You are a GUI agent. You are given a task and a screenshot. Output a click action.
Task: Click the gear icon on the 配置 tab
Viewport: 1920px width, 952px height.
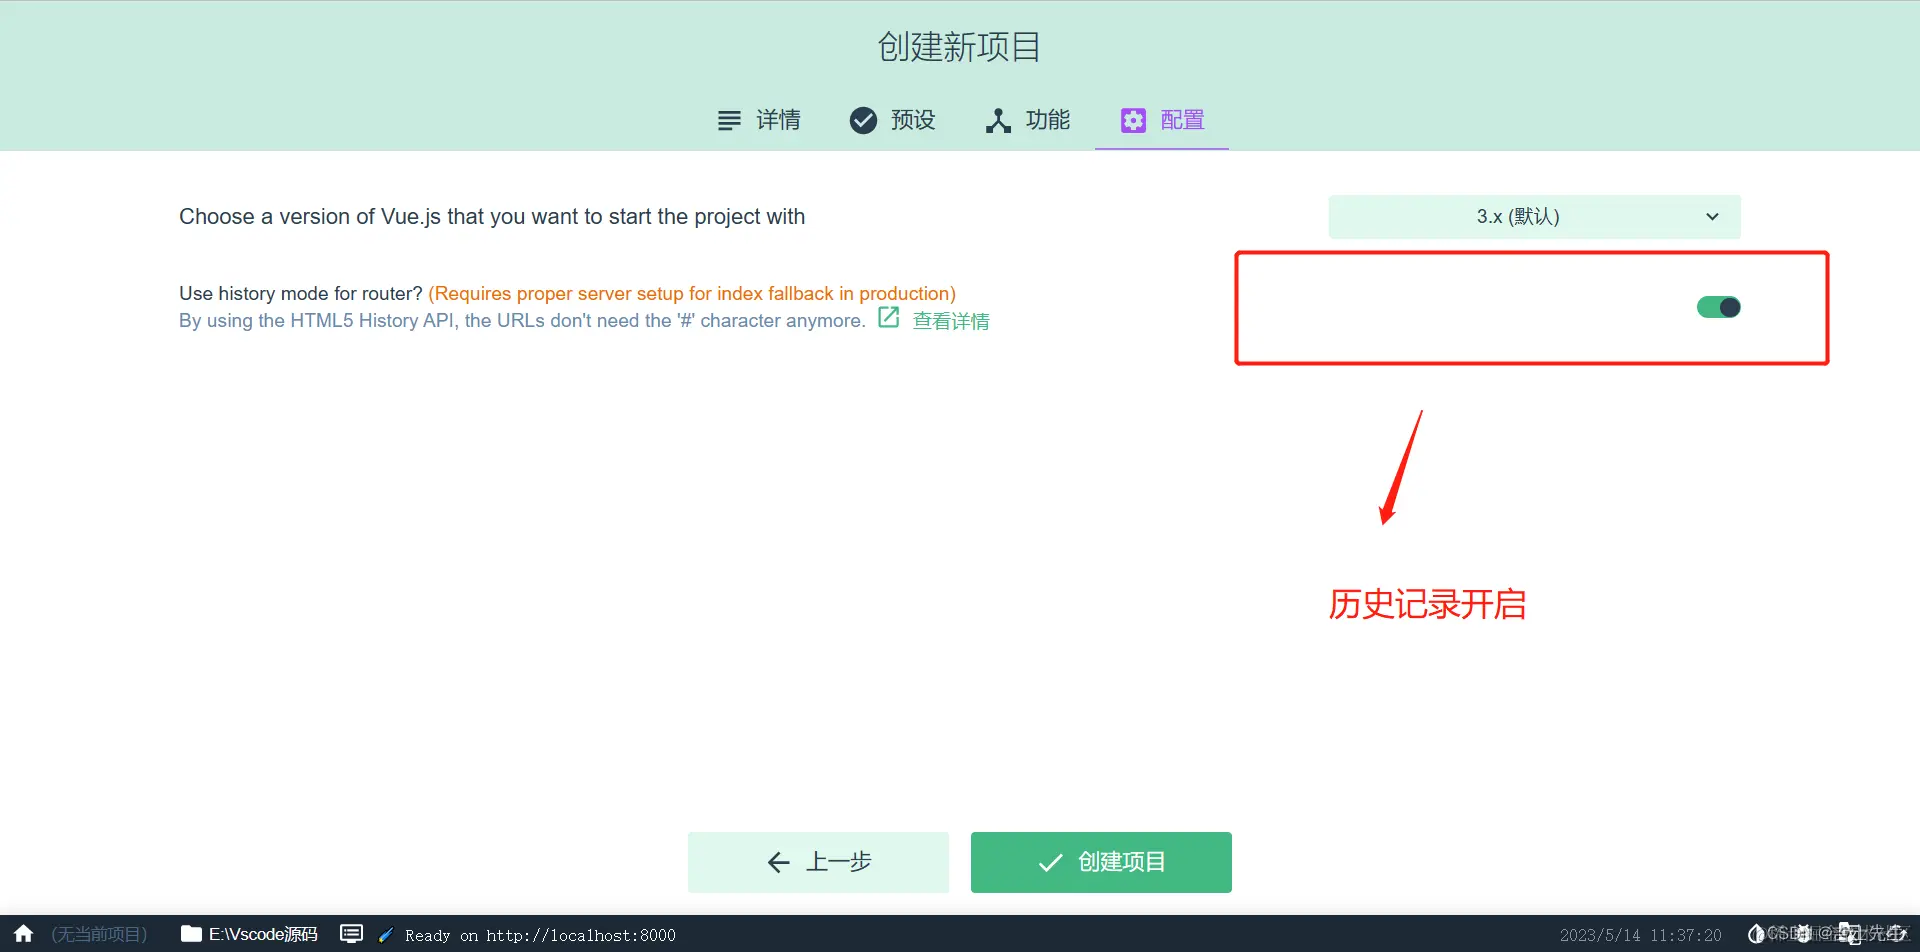click(1132, 120)
